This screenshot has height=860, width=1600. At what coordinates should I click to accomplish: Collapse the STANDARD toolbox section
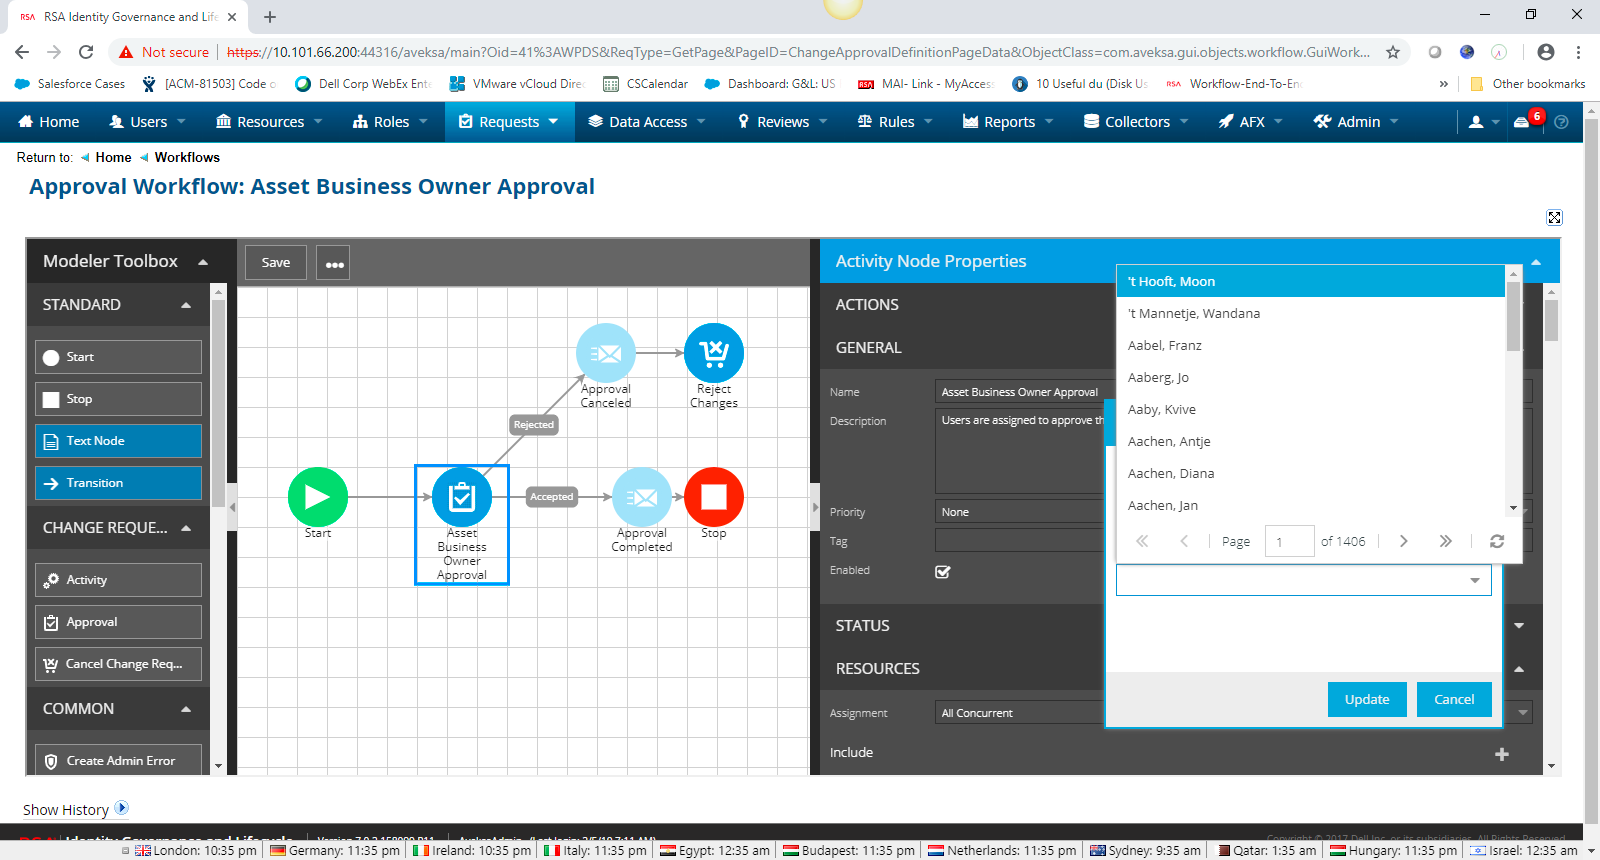click(186, 305)
